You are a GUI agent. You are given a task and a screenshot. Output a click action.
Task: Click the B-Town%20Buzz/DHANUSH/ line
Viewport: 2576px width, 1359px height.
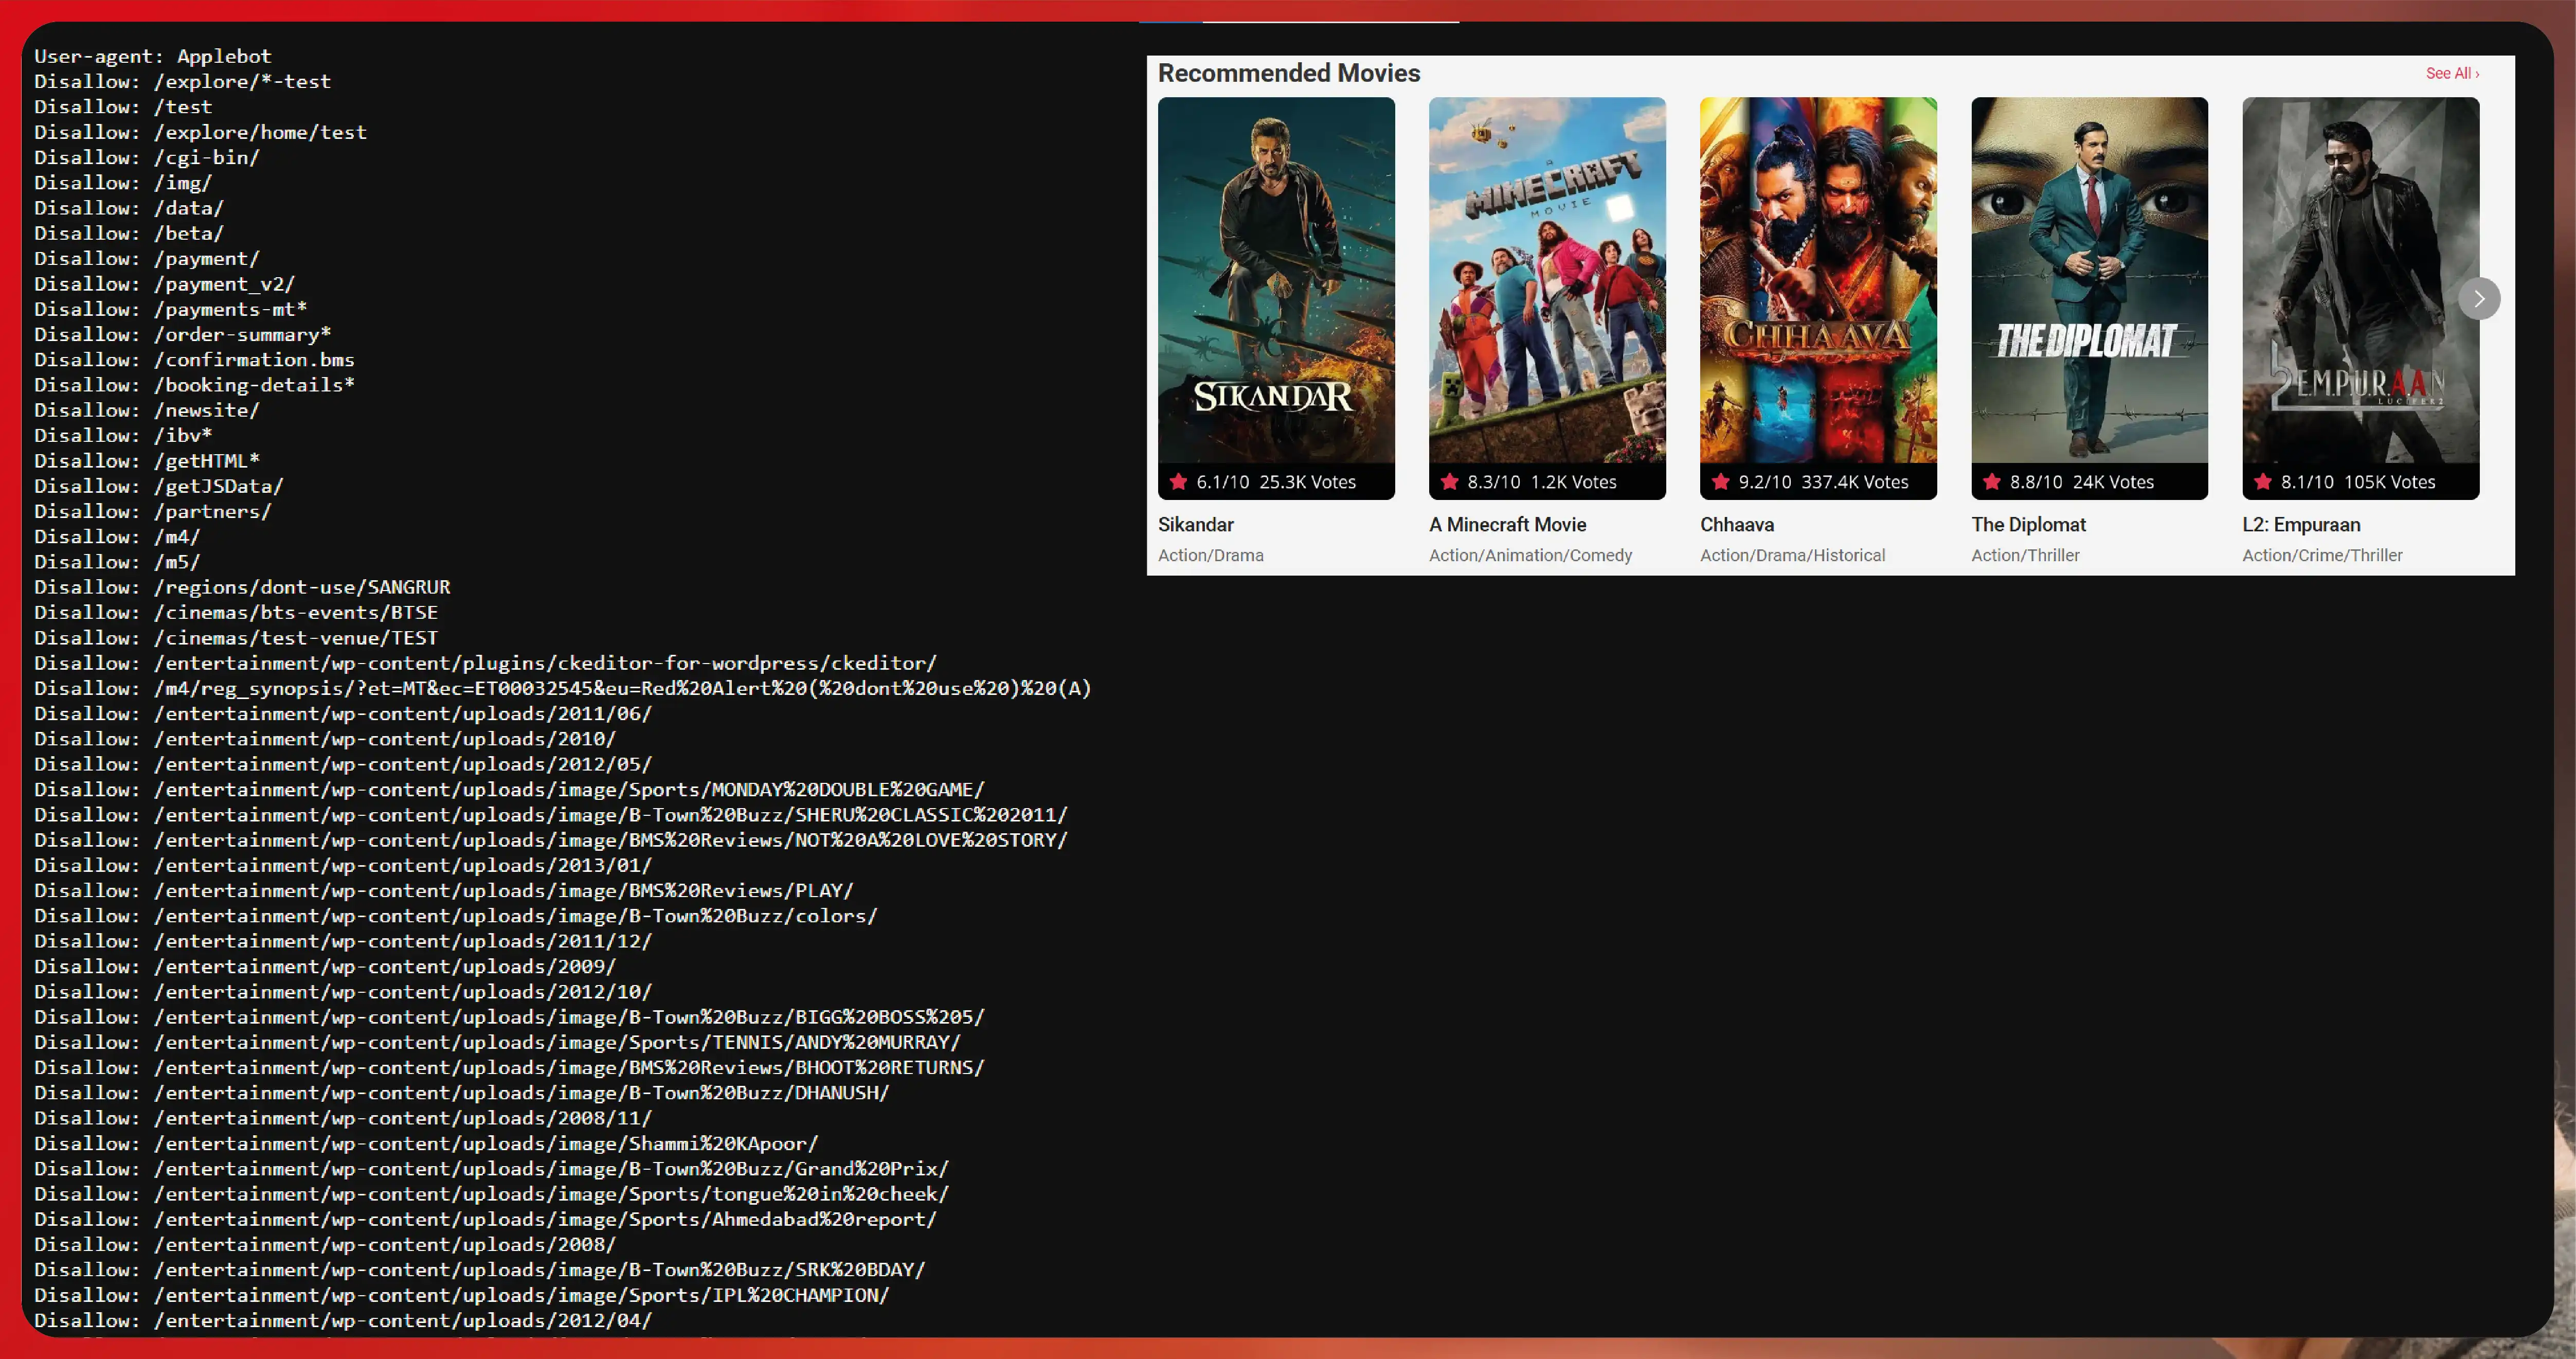[462, 1093]
